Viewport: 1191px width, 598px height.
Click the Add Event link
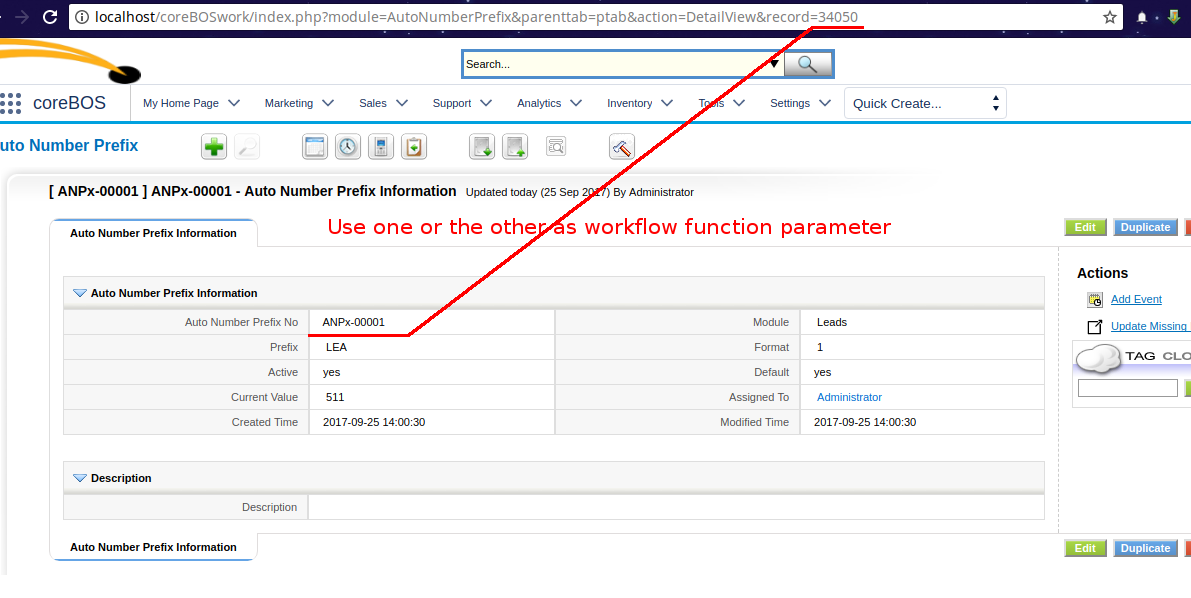point(1136,299)
